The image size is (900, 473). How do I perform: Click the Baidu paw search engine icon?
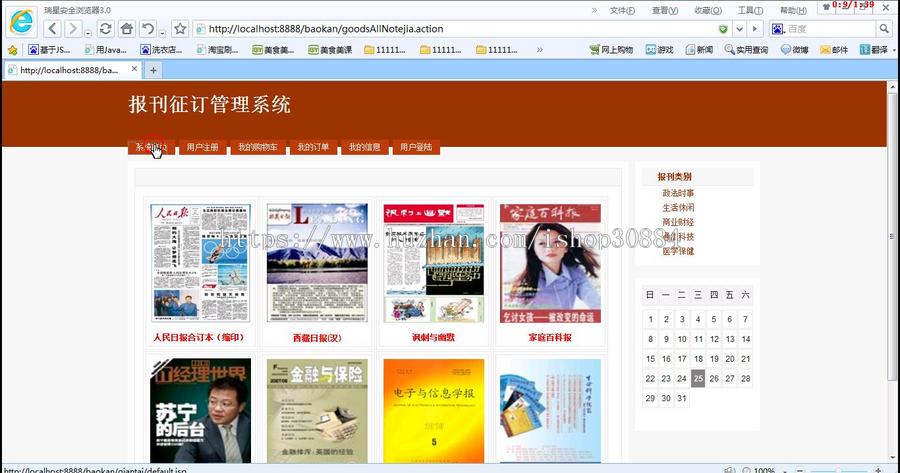(778, 29)
